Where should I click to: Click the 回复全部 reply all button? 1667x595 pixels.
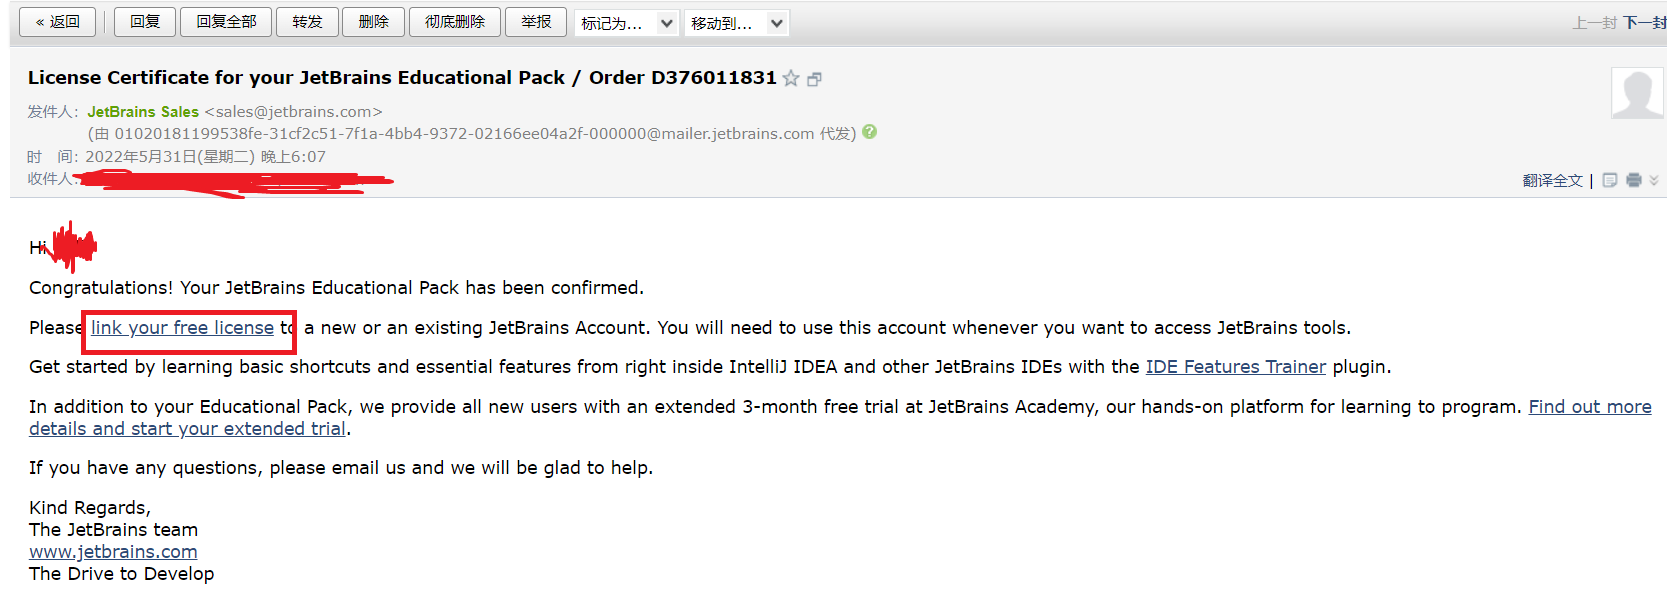(226, 22)
